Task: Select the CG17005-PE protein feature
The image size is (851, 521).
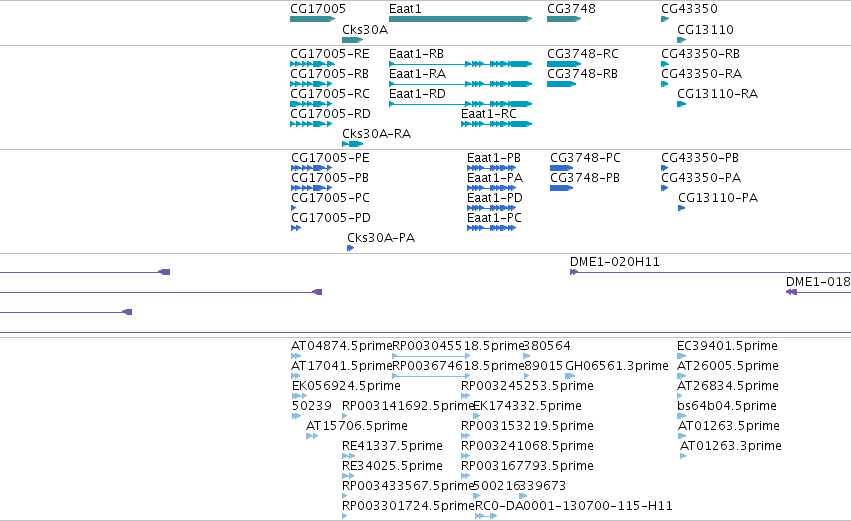Action: click(x=311, y=168)
